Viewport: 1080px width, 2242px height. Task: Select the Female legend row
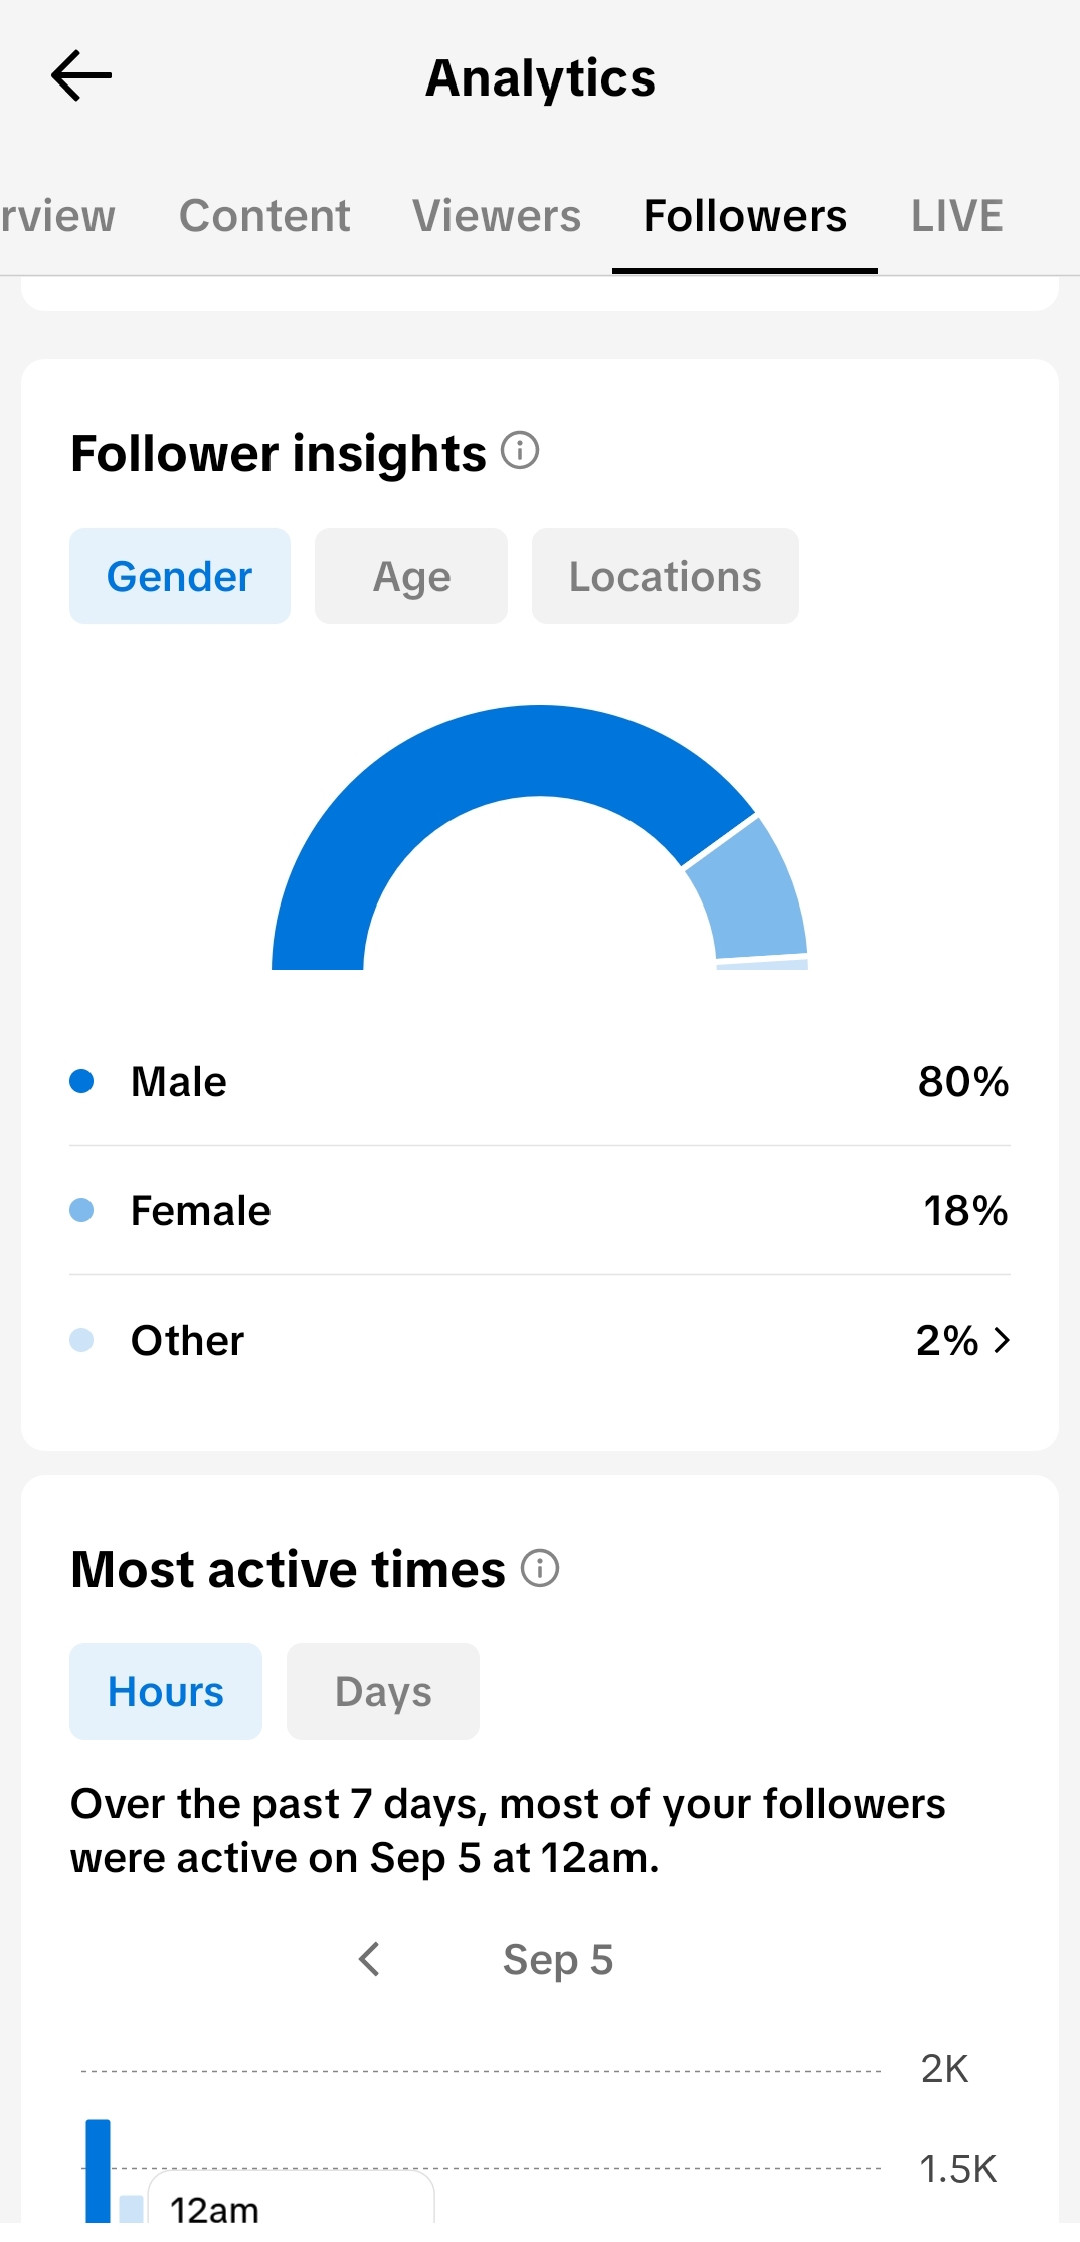(x=540, y=1210)
